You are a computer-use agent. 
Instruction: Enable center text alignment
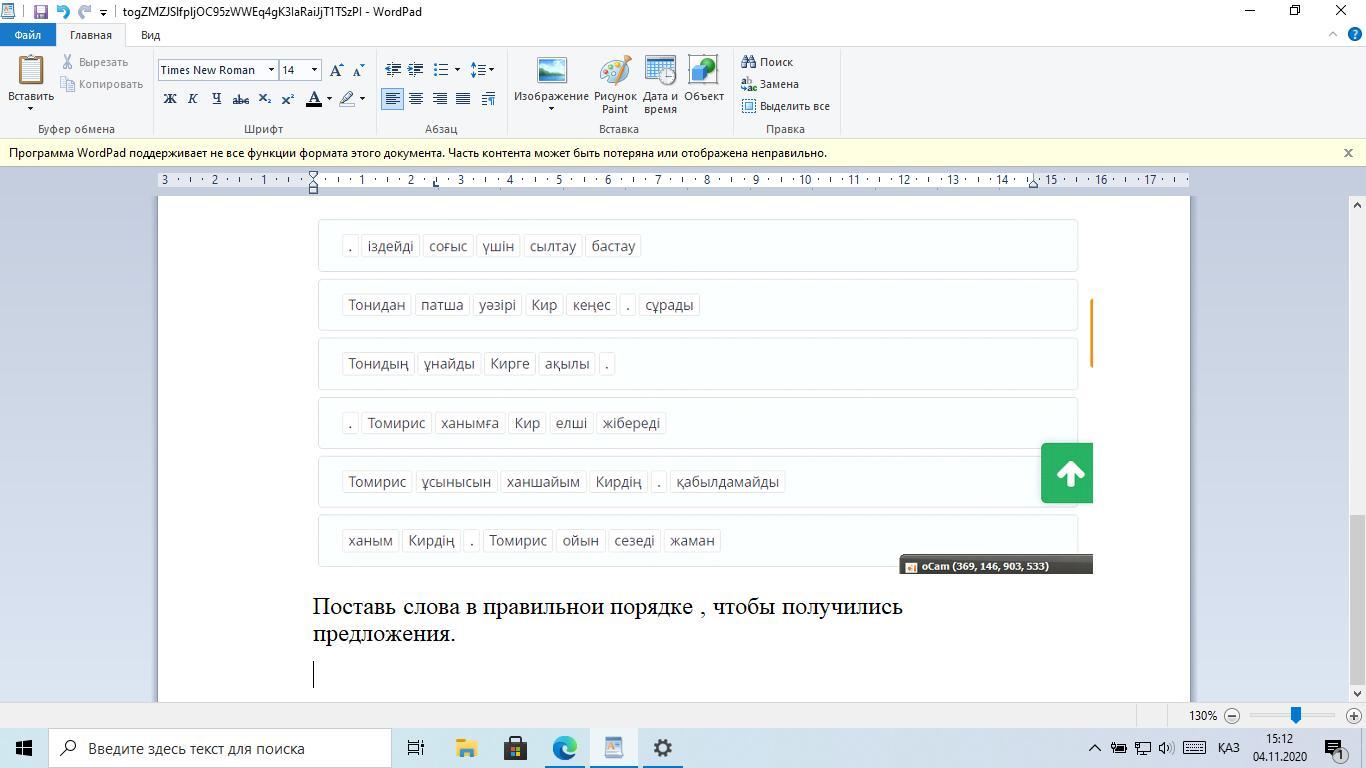(416, 99)
